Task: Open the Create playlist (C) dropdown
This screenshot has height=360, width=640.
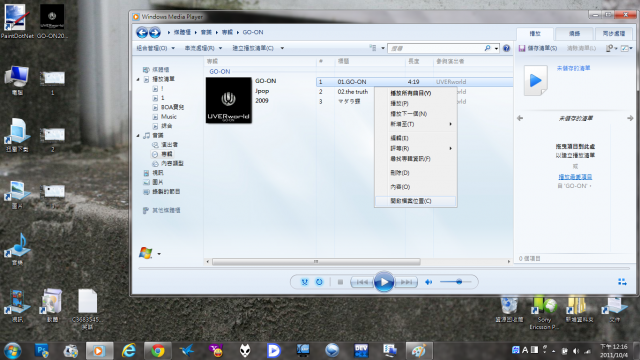Action: (x=258, y=48)
